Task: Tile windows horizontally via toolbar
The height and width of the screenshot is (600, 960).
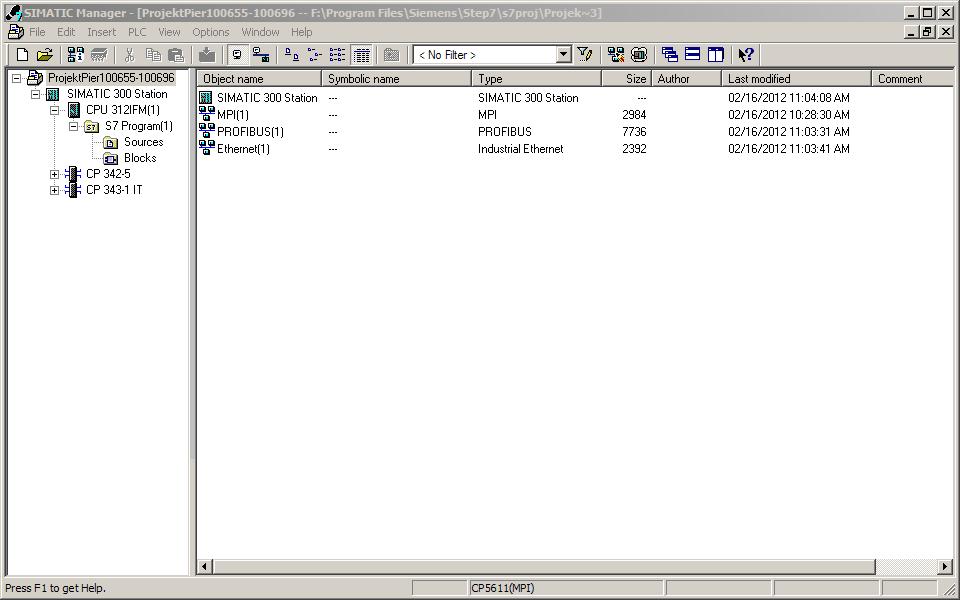Action: click(692, 55)
